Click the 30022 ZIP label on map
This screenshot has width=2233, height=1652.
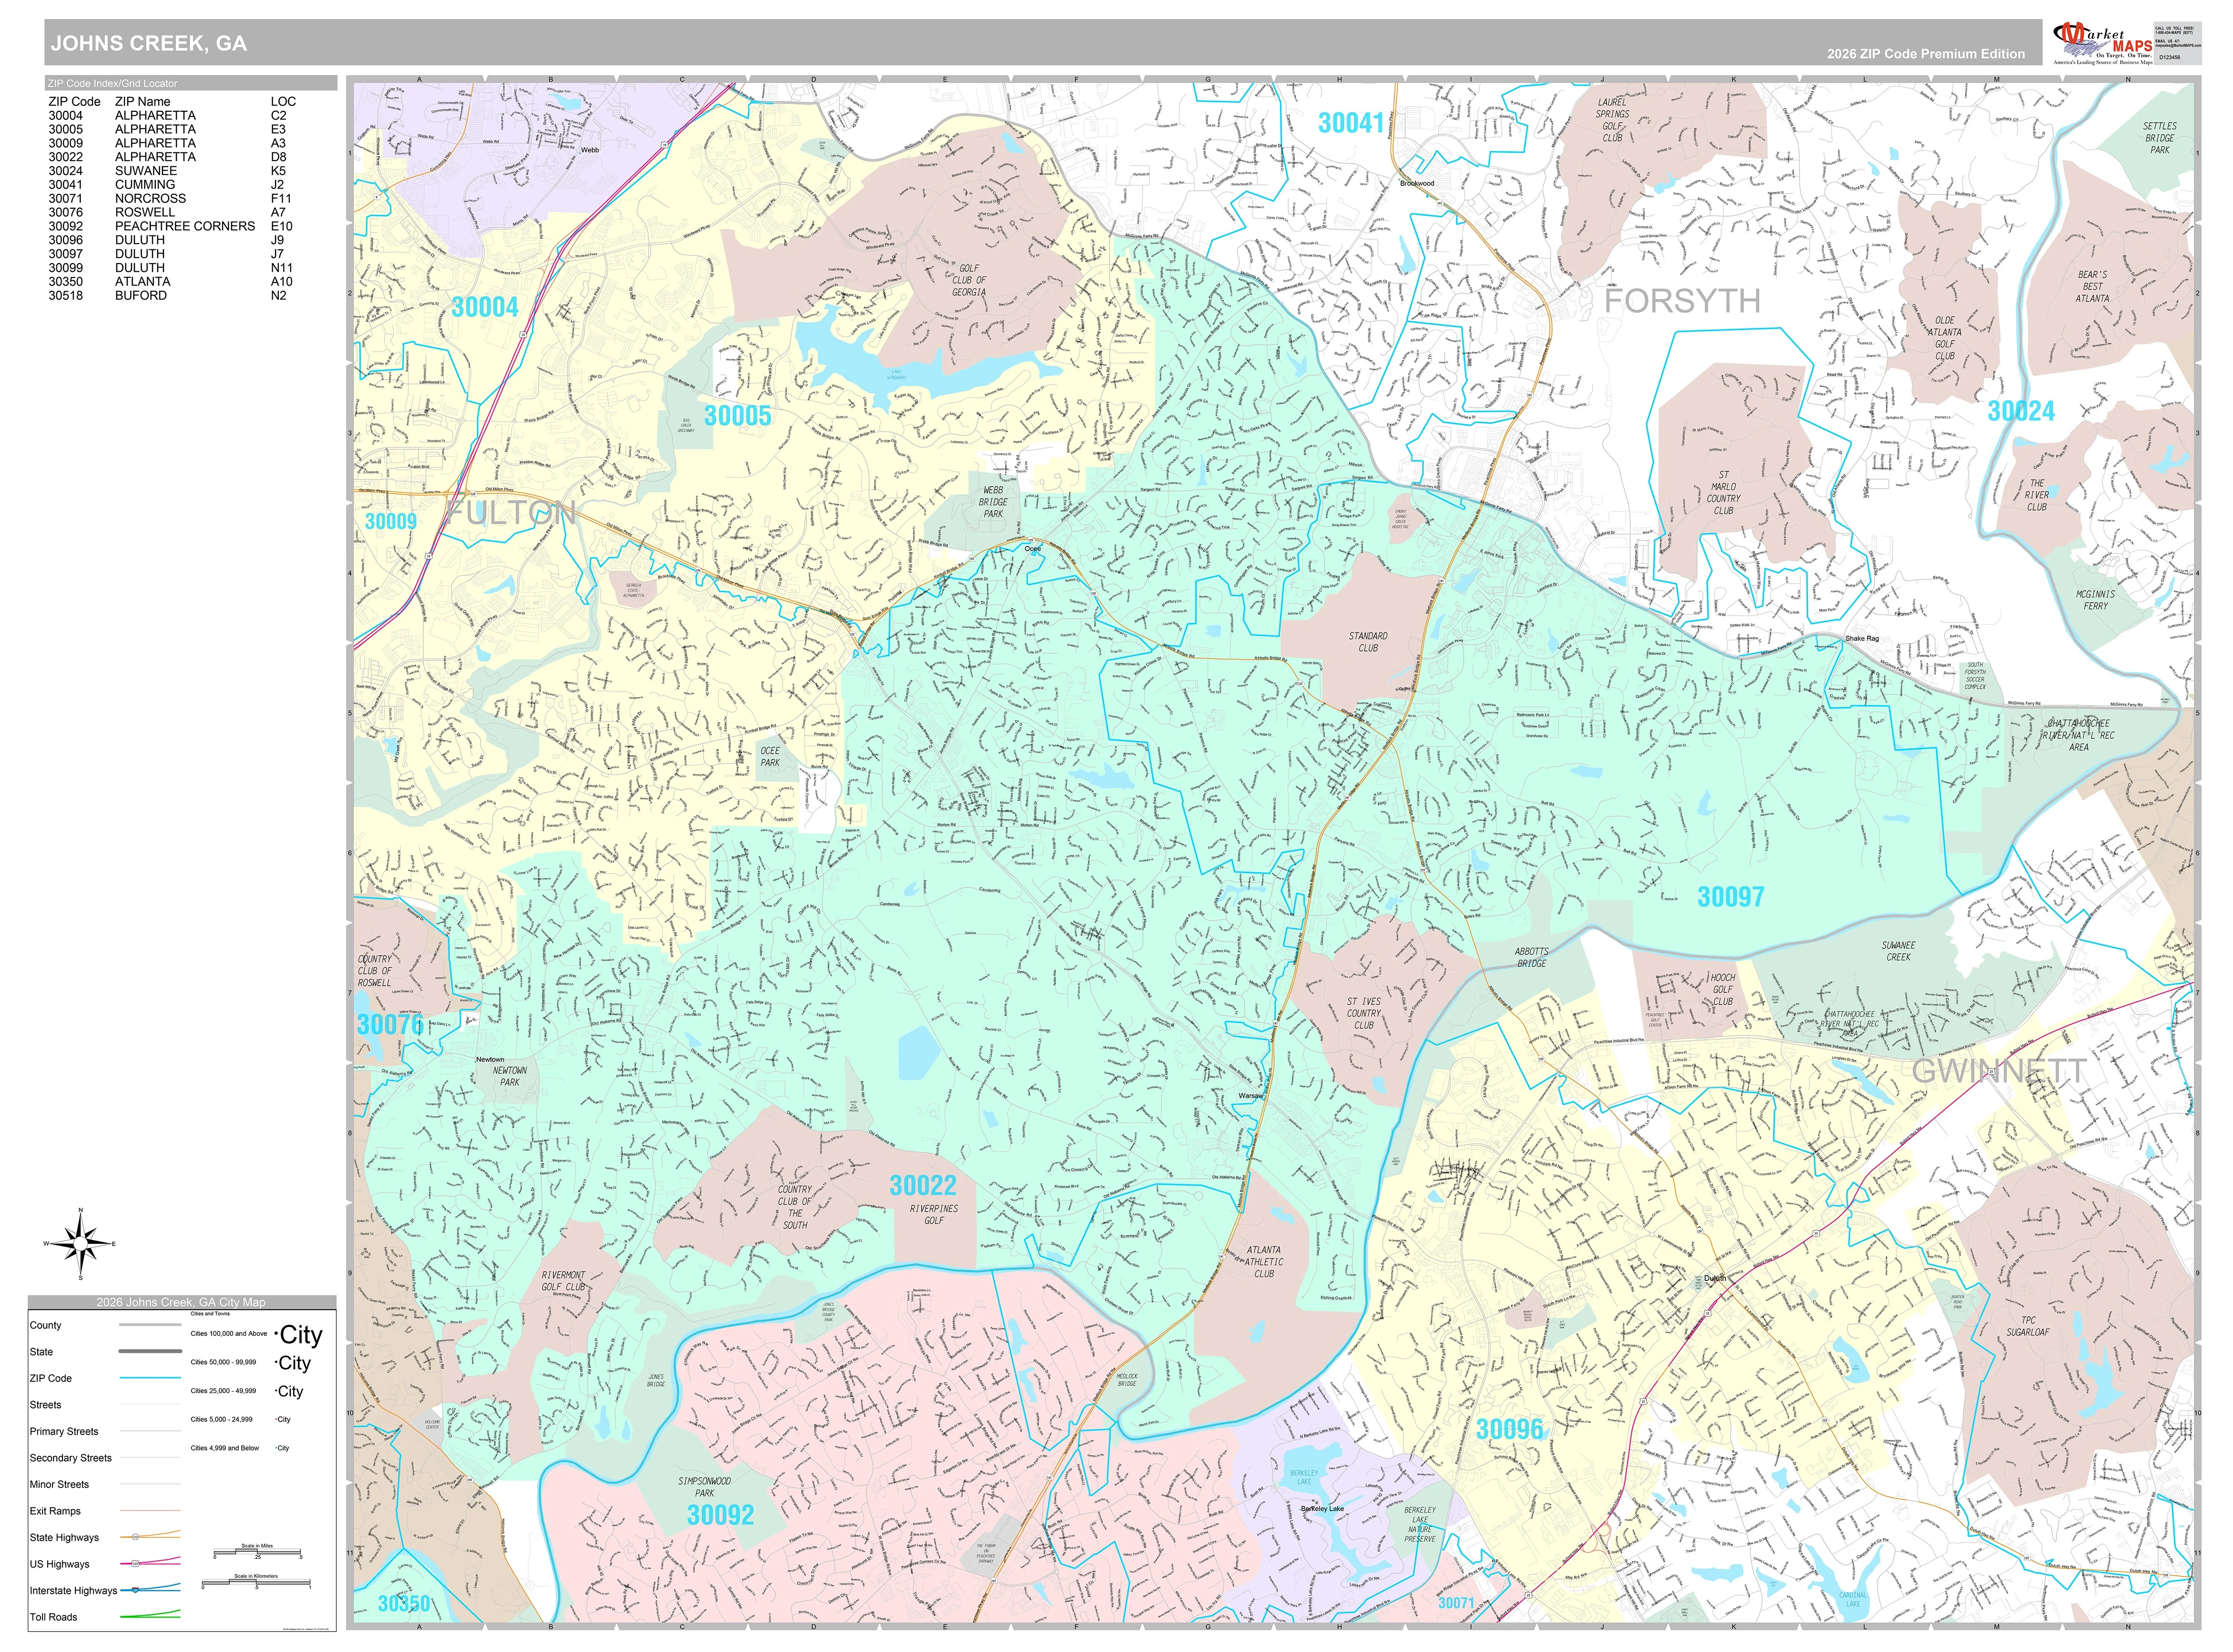click(x=923, y=1186)
